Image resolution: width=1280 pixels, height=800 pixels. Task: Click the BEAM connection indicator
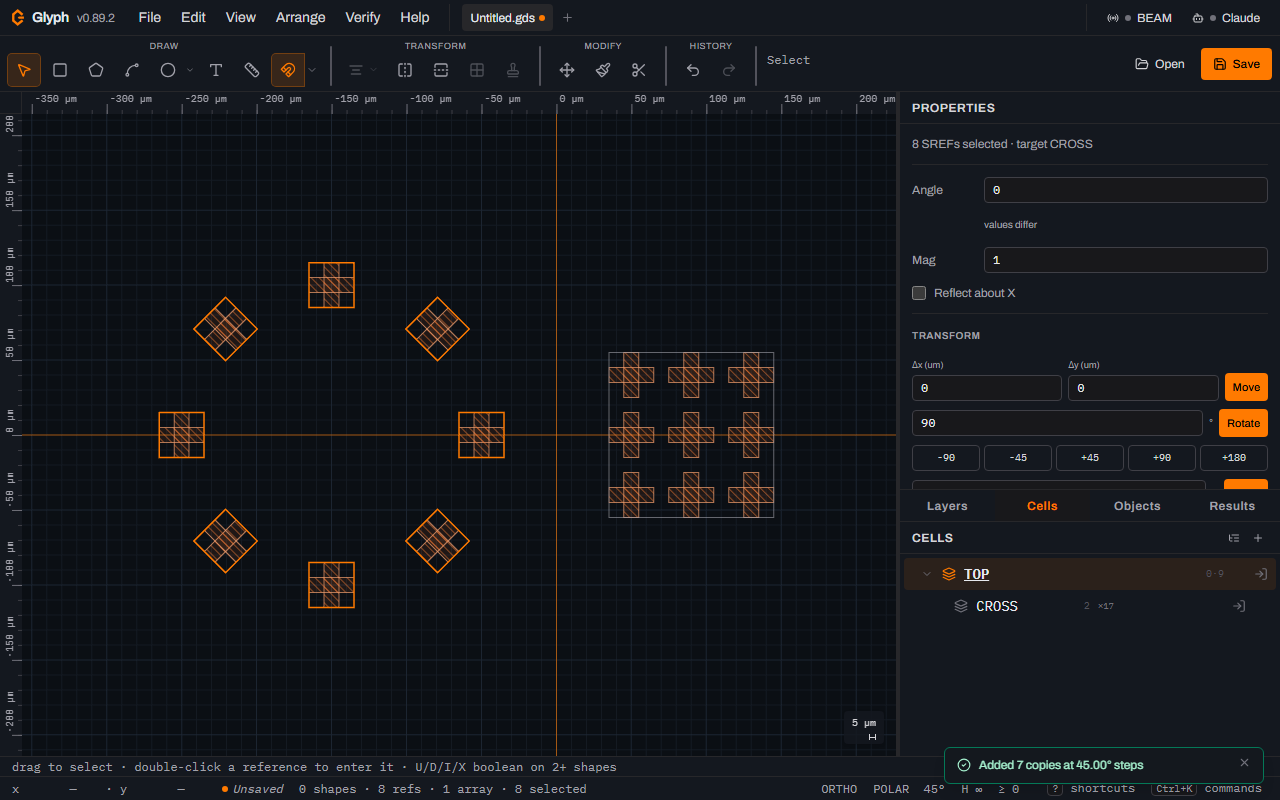(x=1139, y=18)
